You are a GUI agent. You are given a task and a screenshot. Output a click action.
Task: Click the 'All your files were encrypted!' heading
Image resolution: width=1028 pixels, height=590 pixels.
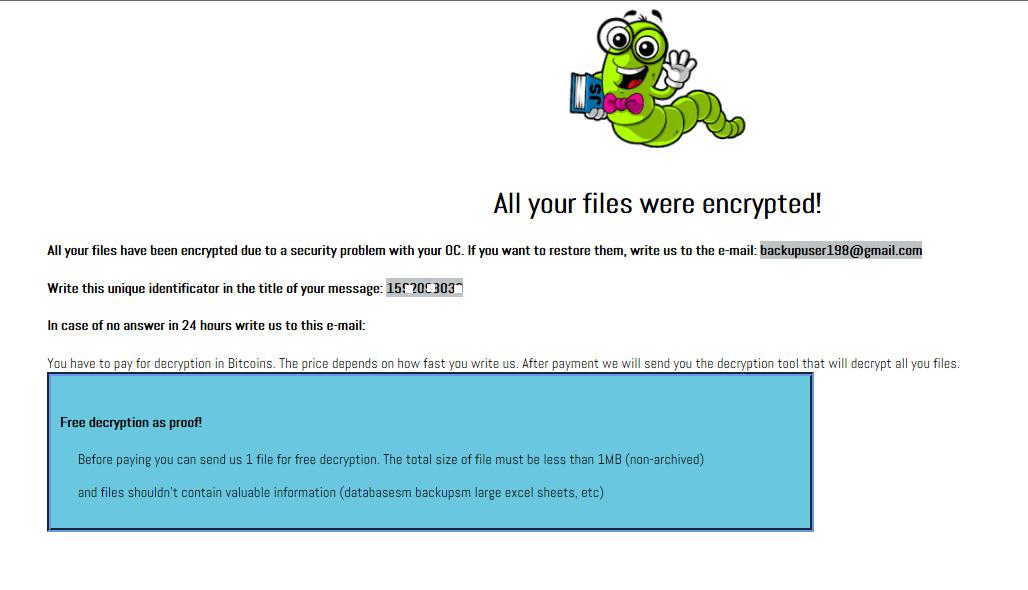[x=657, y=203]
